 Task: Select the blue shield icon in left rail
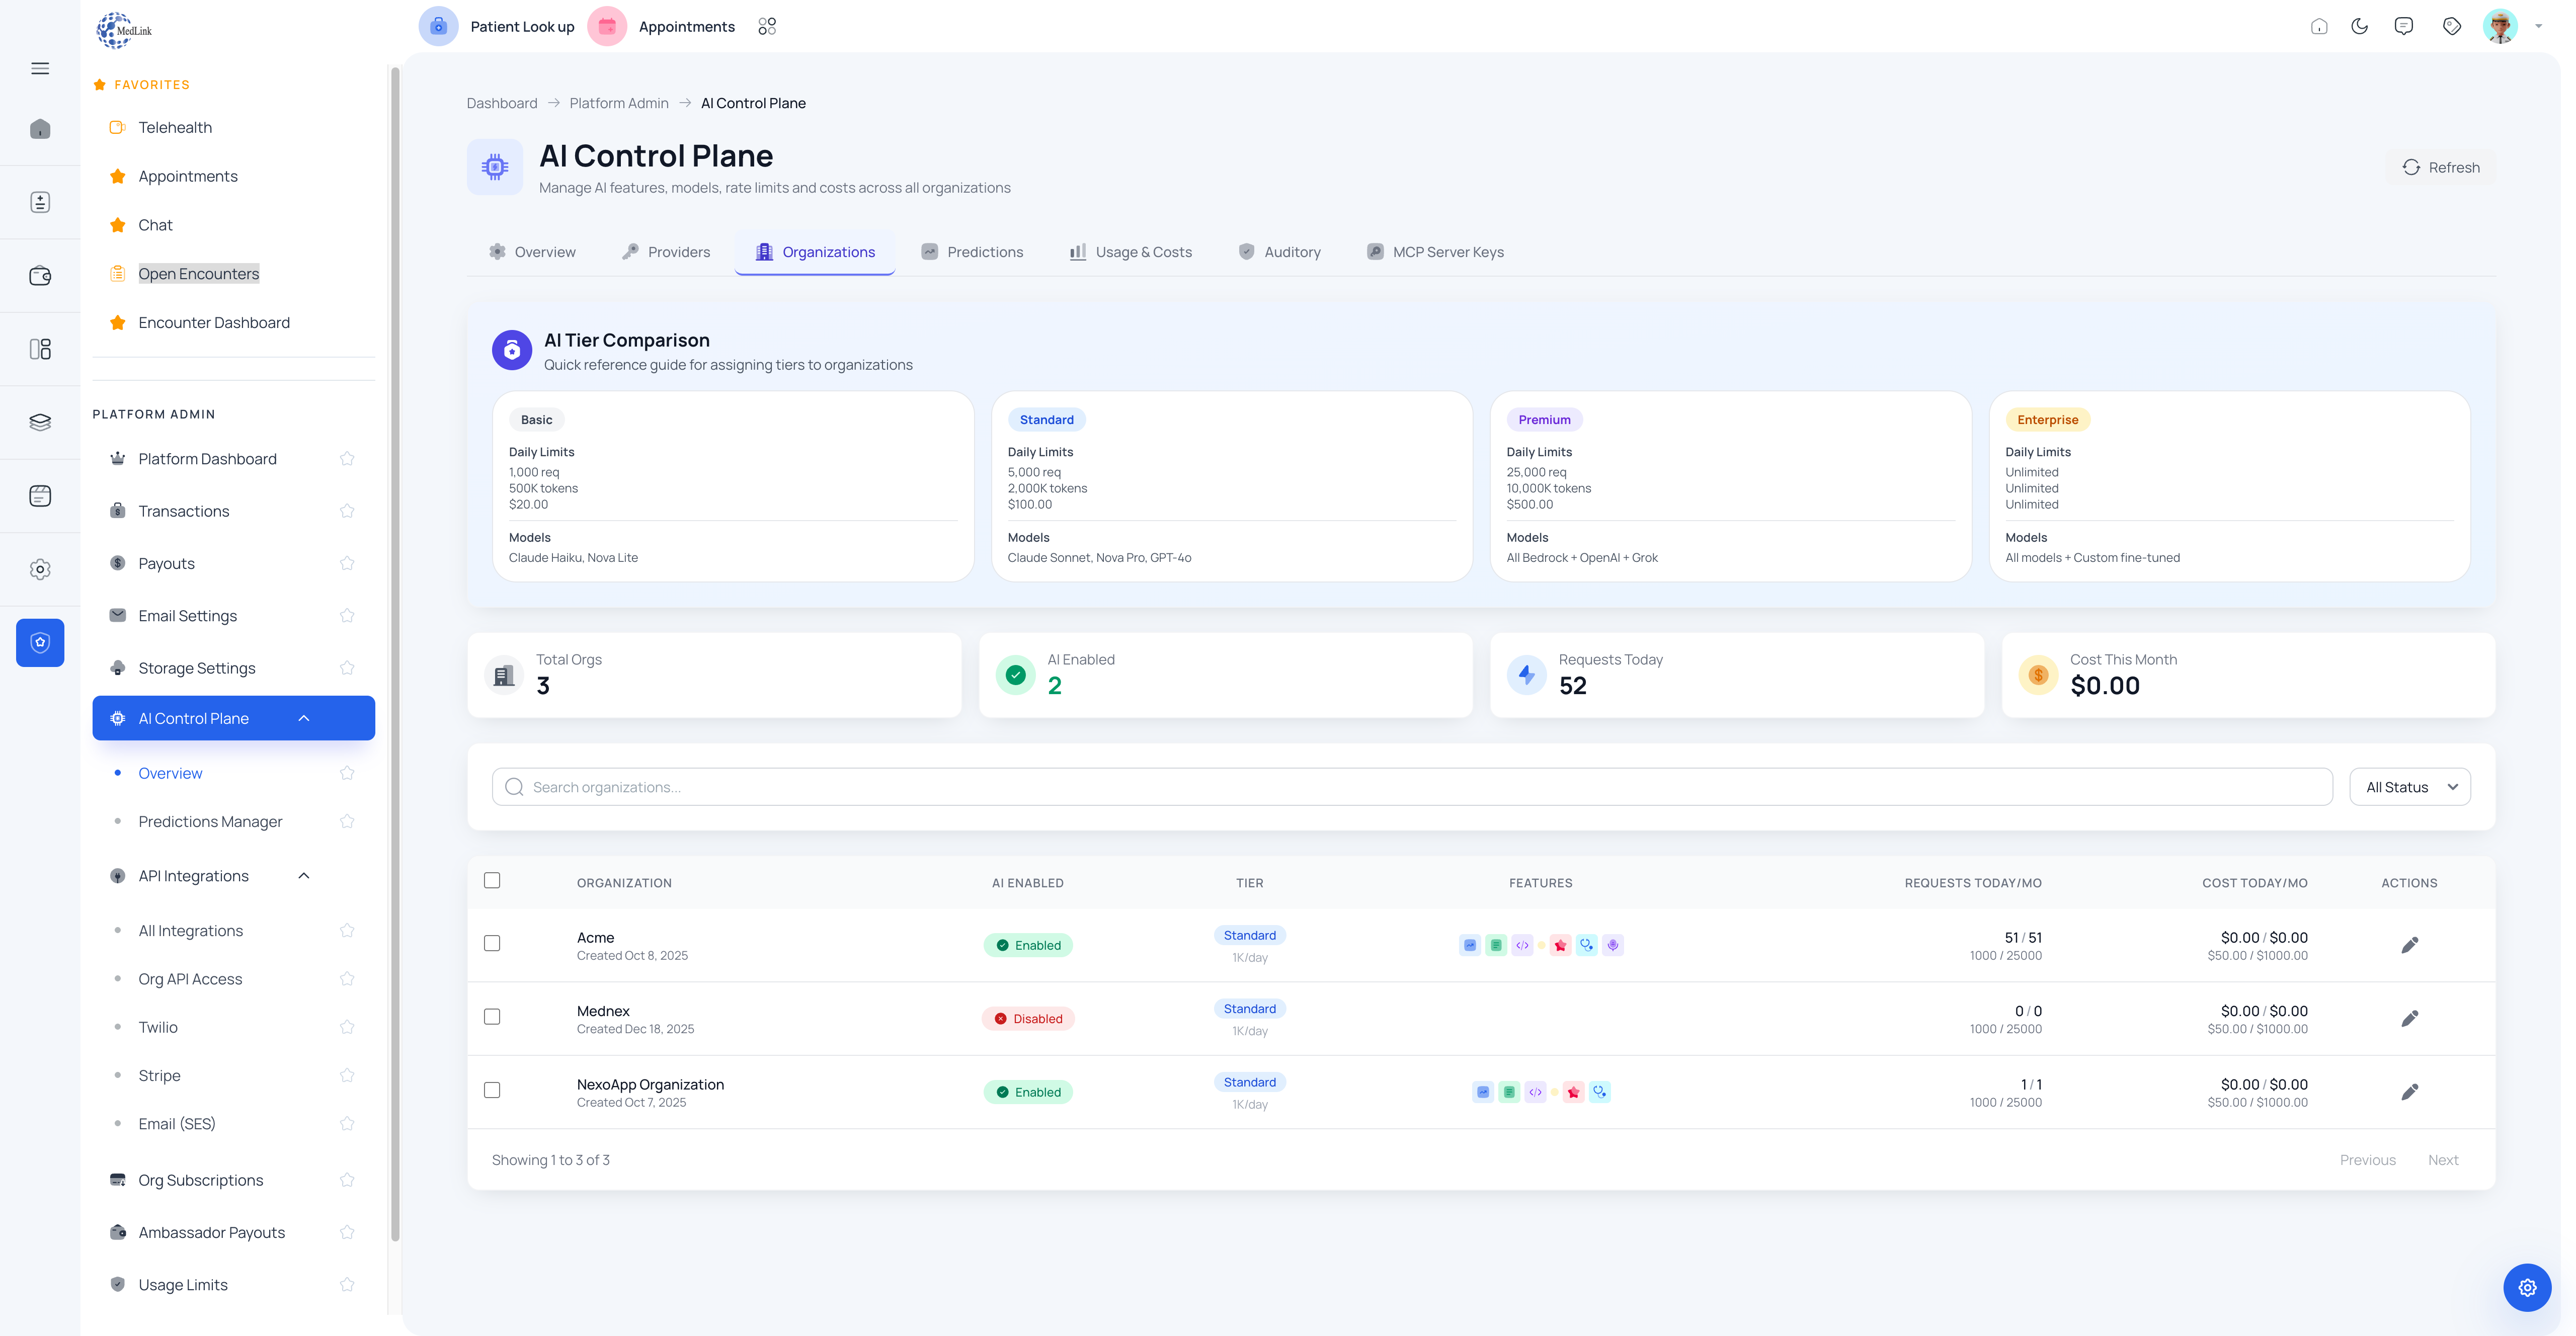tap(40, 642)
